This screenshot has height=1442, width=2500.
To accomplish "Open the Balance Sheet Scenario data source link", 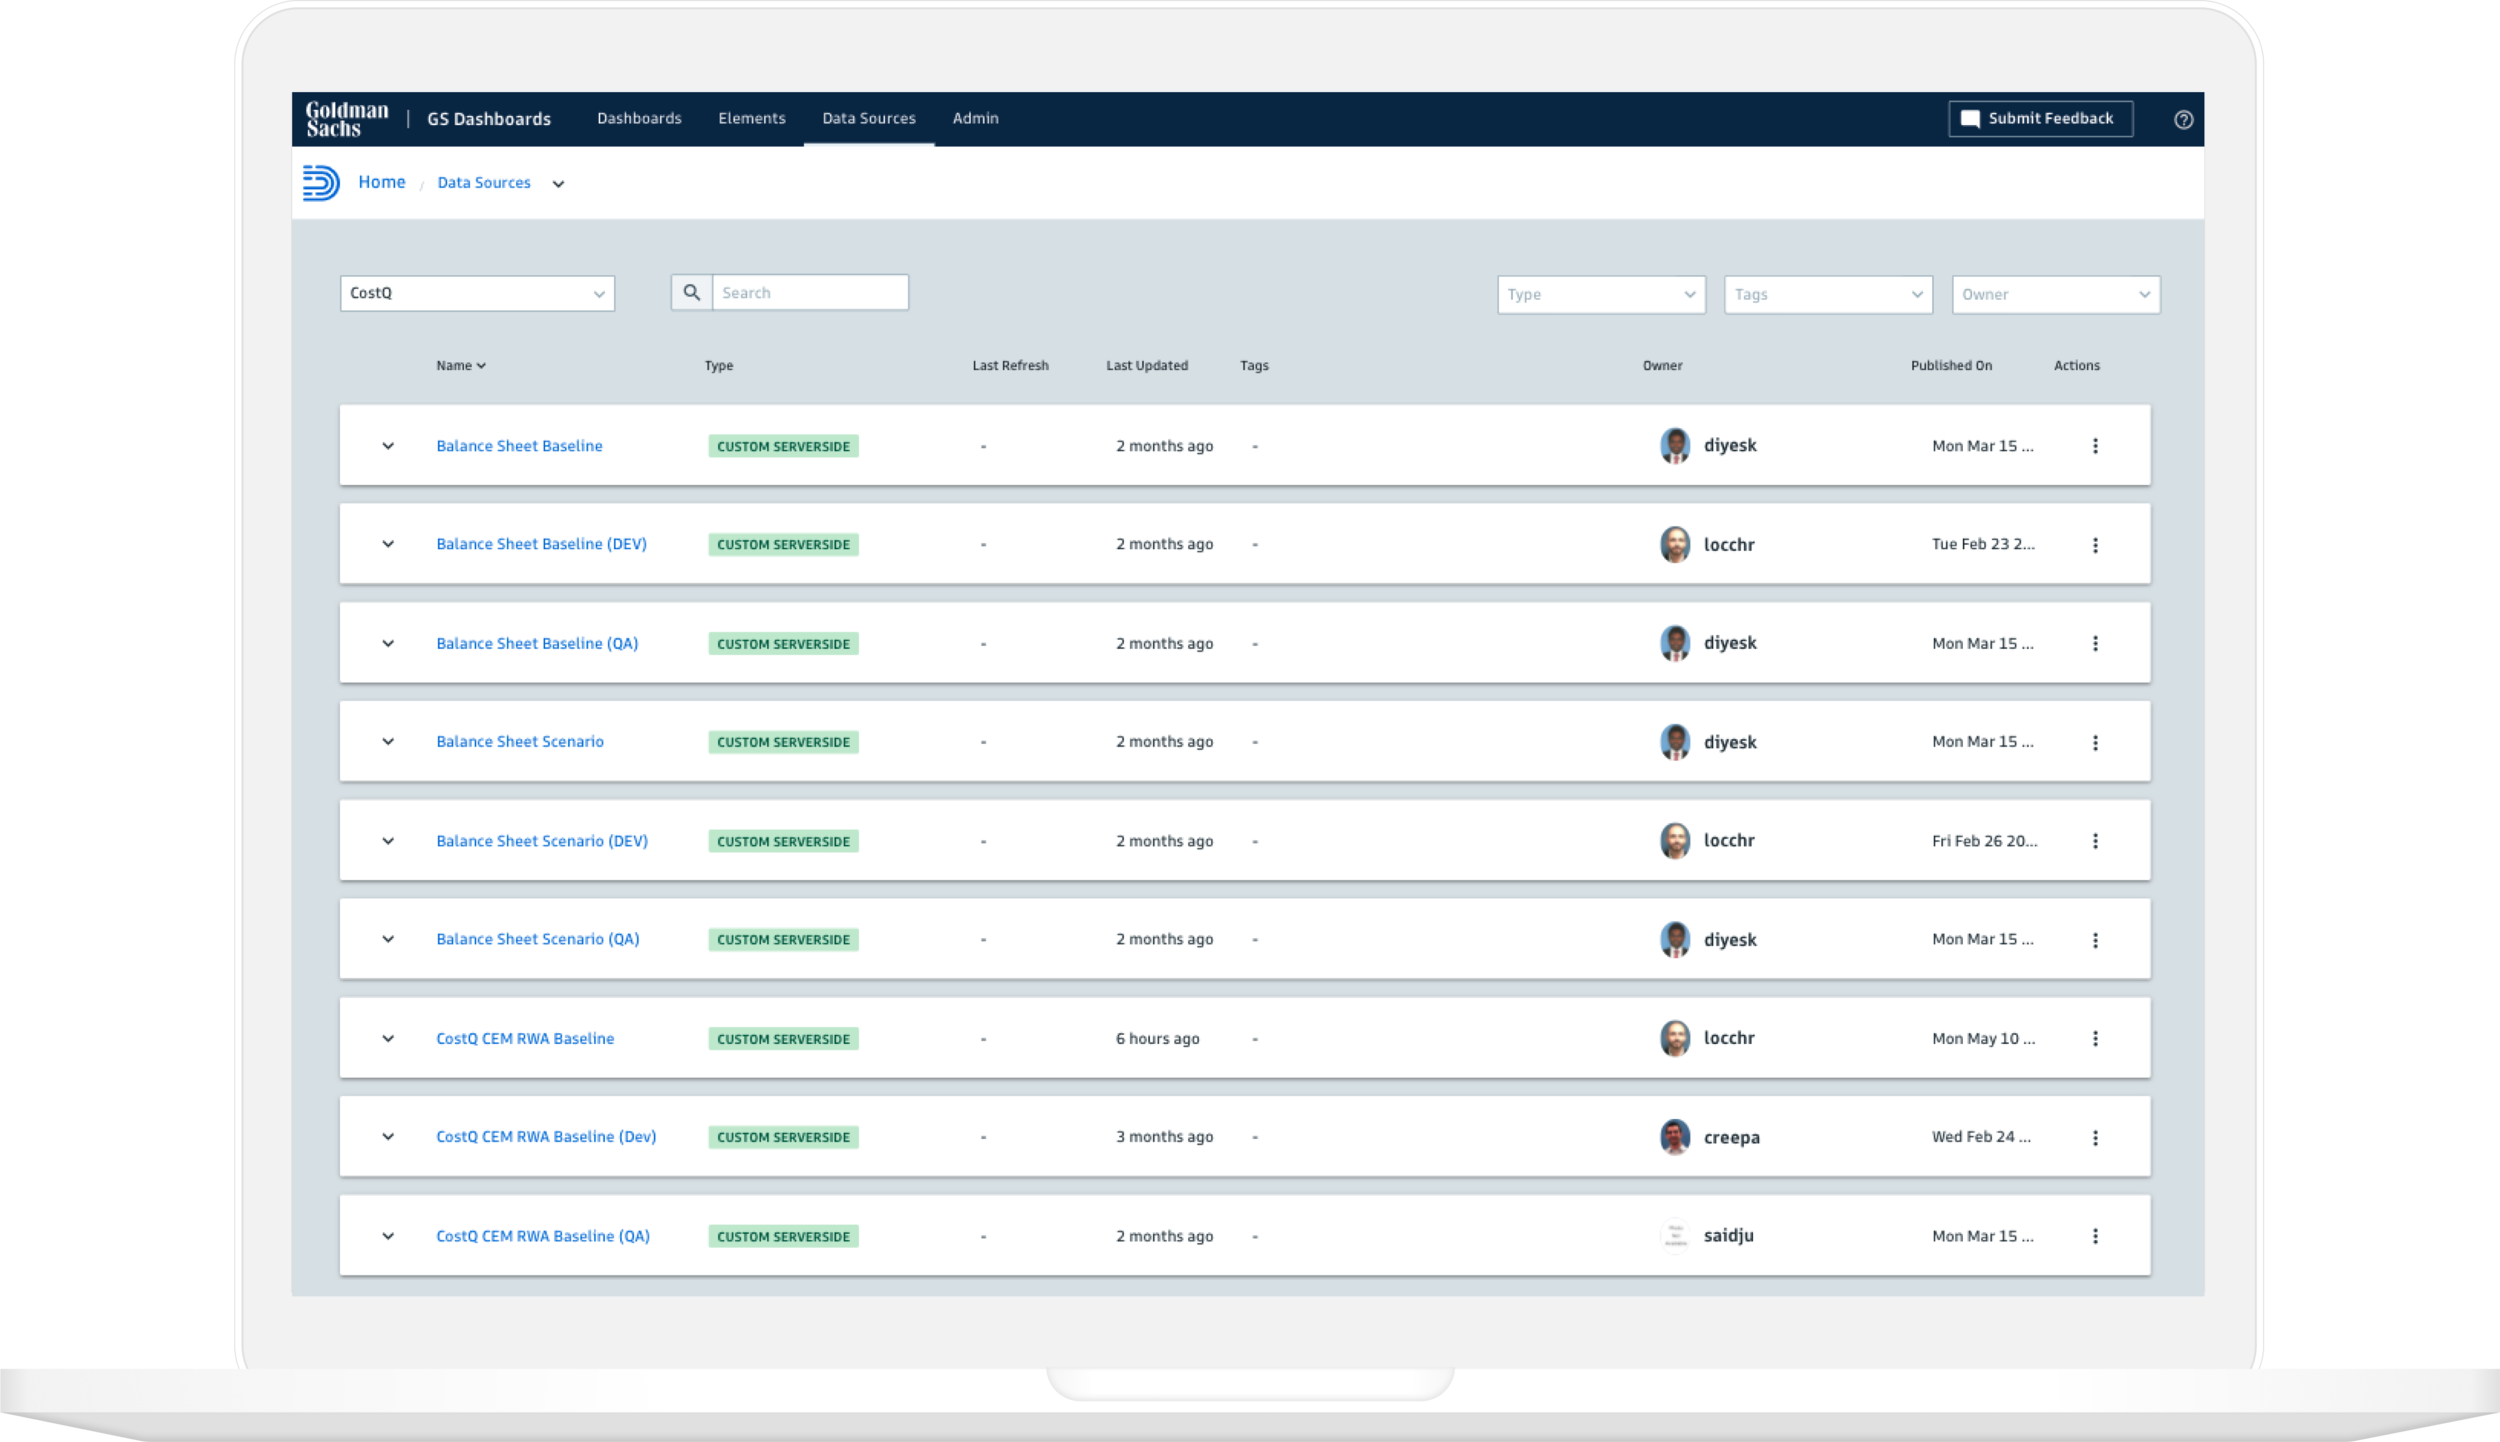I will 519,741.
